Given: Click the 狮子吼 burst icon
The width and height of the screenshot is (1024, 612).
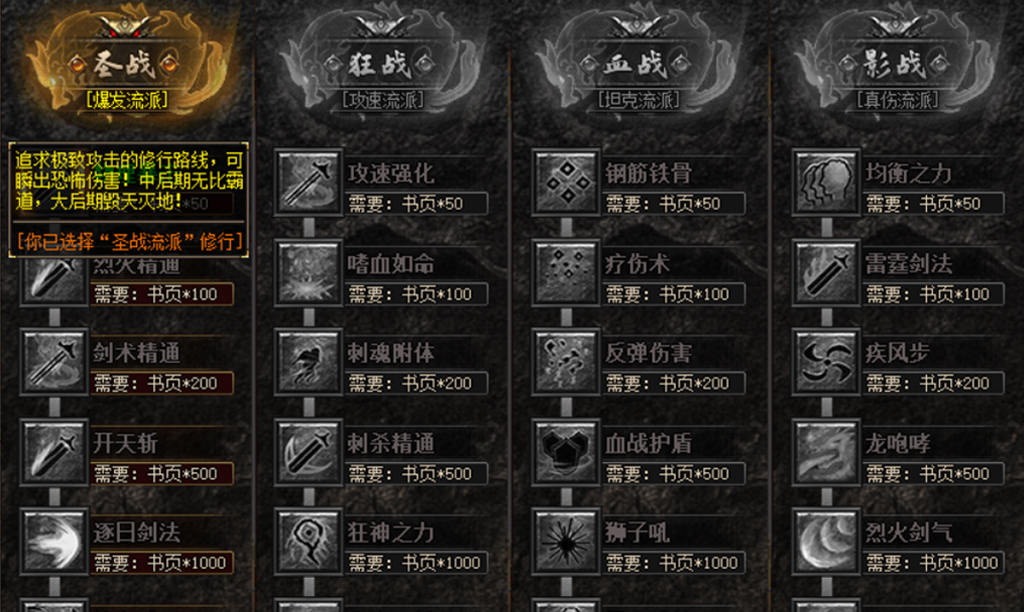Looking at the screenshot, I should [566, 541].
